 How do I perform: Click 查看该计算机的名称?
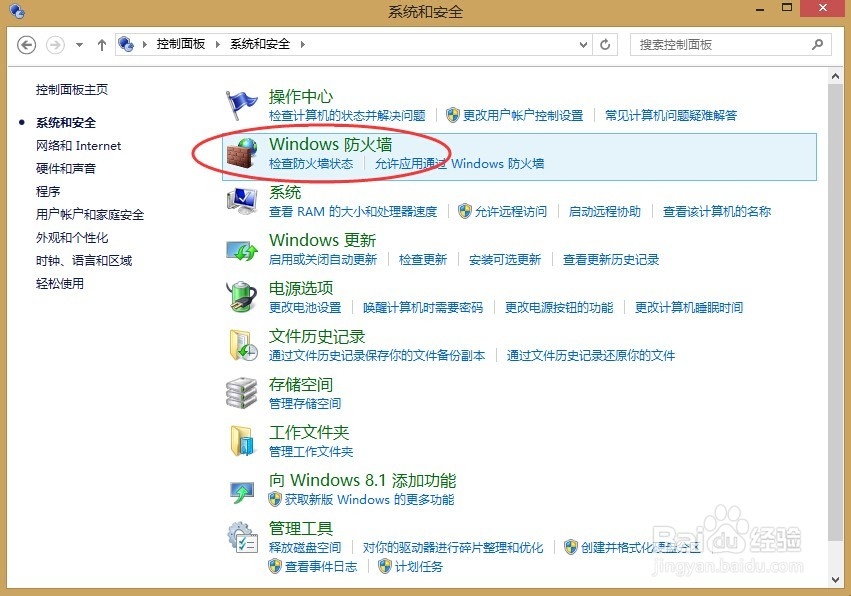716,212
